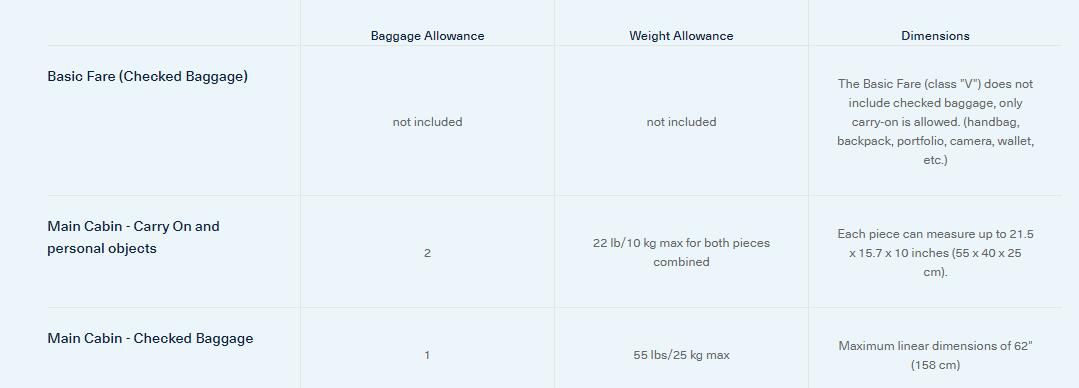The height and width of the screenshot is (388, 1079).
Task: Click the 'personal objects' label text
Action: (x=102, y=248)
